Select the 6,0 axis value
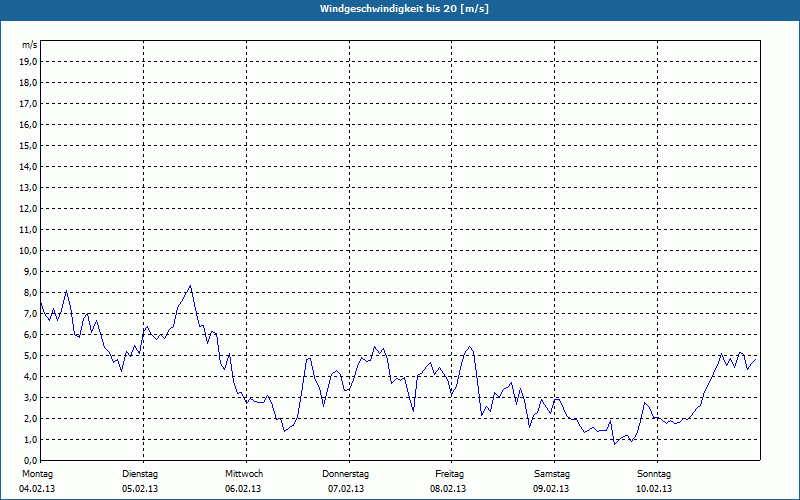This screenshot has height=500, width=800. [30, 334]
